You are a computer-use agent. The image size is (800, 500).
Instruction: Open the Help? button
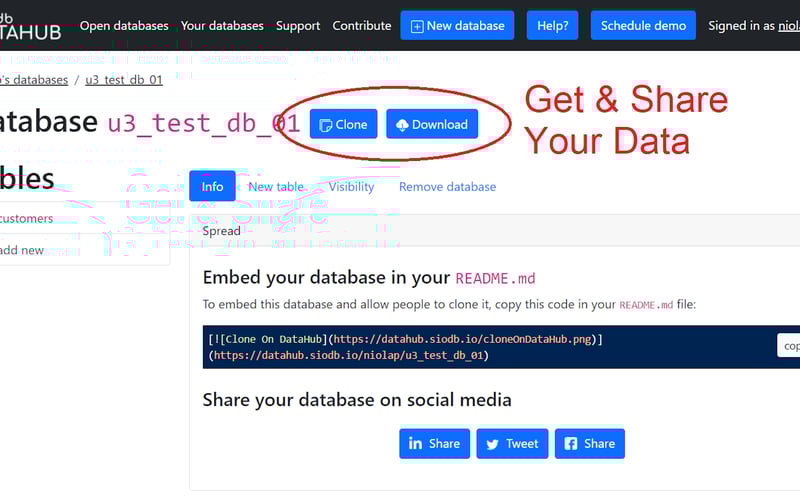(553, 26)
